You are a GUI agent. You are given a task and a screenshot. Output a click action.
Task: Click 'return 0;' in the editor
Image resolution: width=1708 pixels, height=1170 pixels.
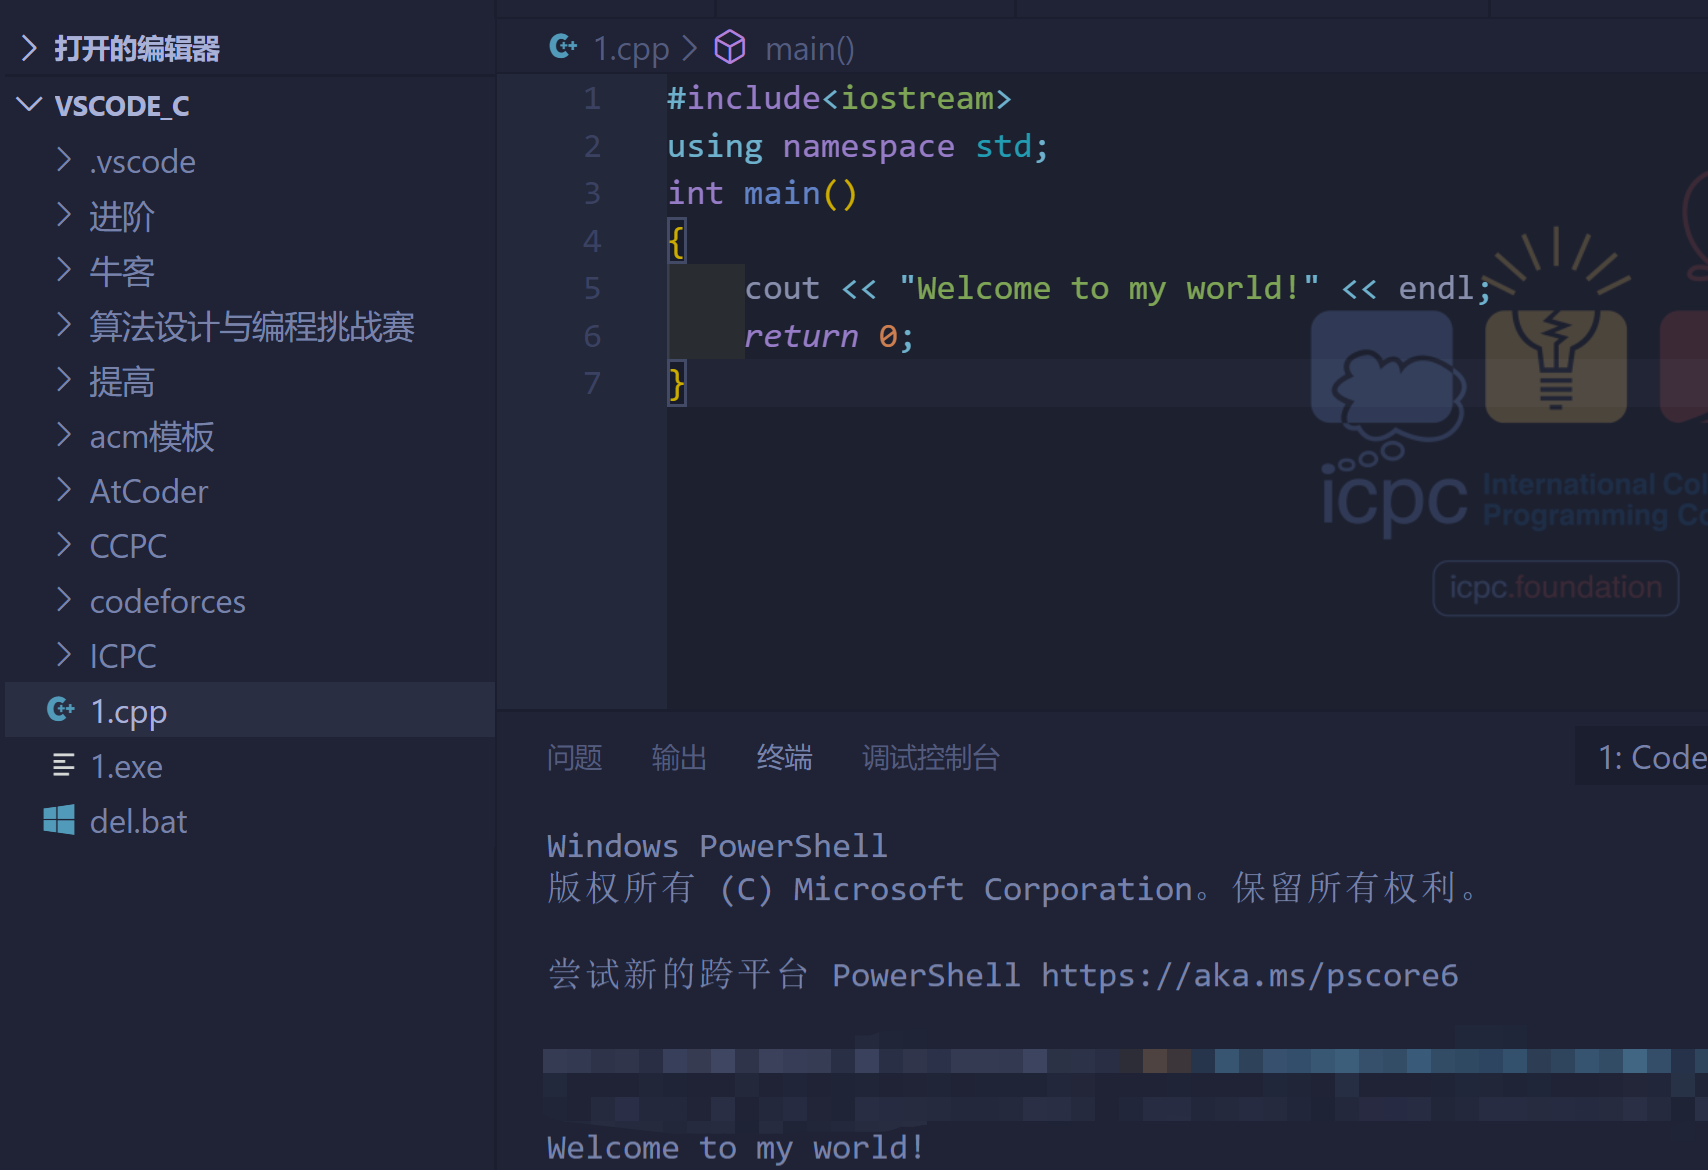(x=829, y=336)
